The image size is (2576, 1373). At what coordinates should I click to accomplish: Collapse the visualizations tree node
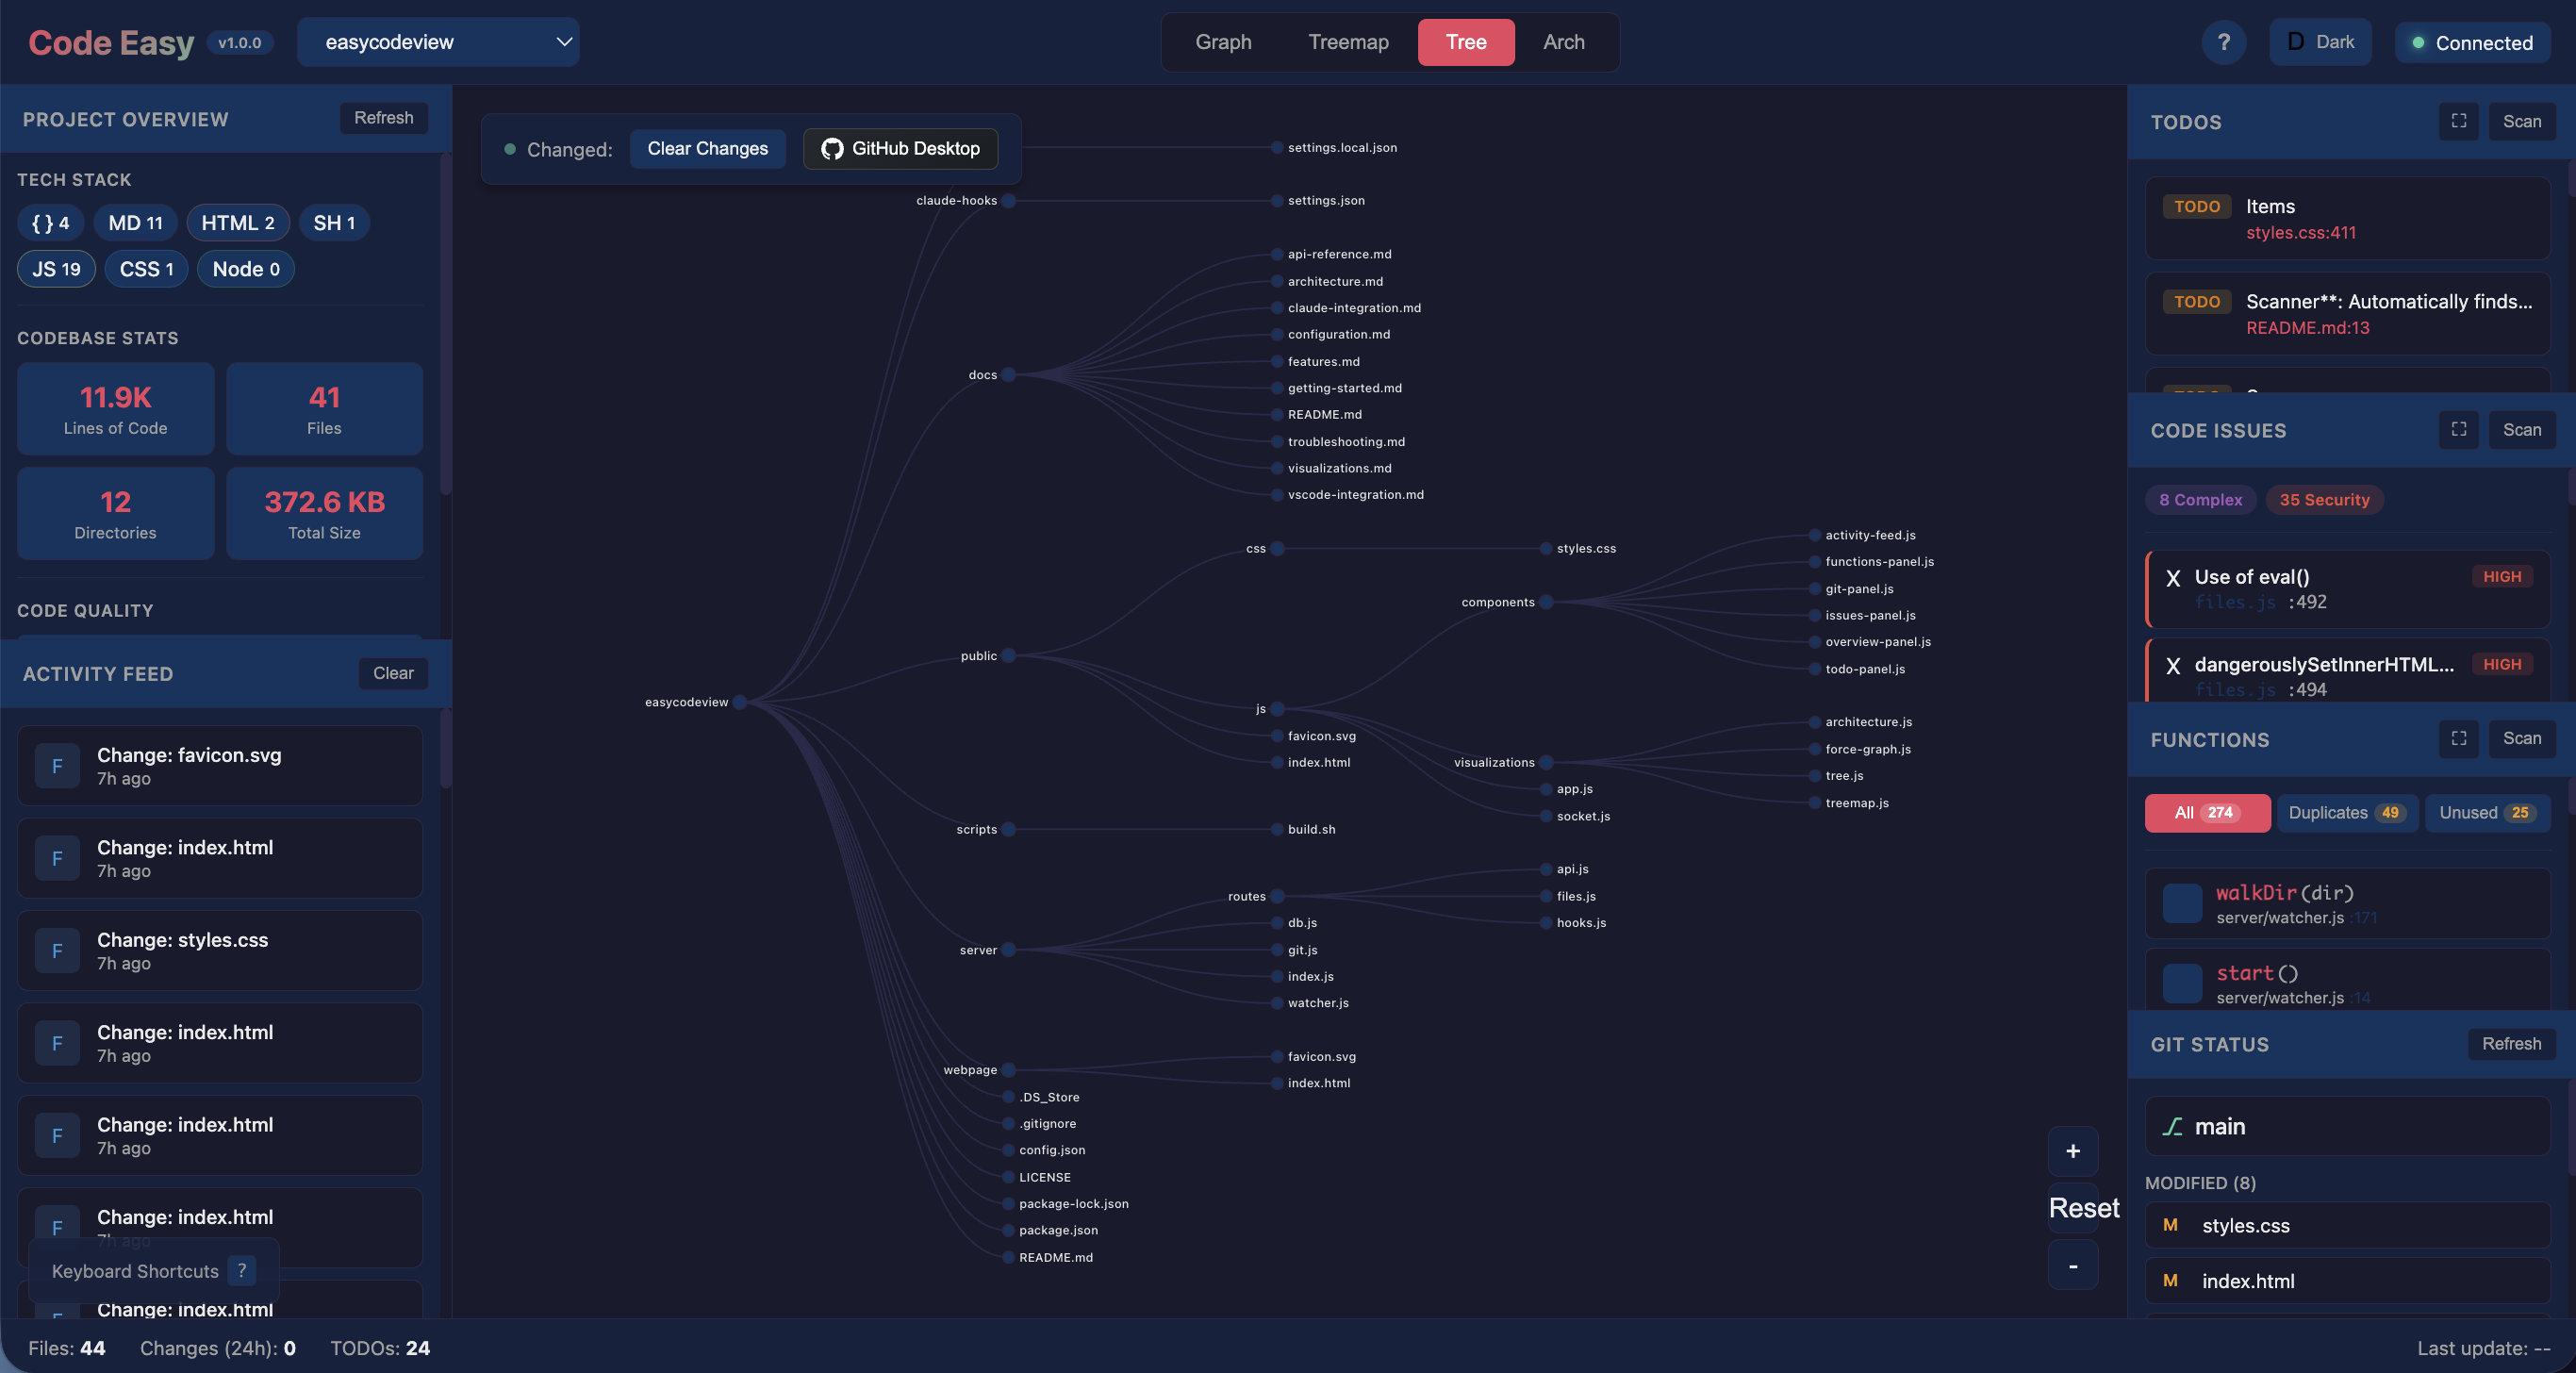[1546, 763]
